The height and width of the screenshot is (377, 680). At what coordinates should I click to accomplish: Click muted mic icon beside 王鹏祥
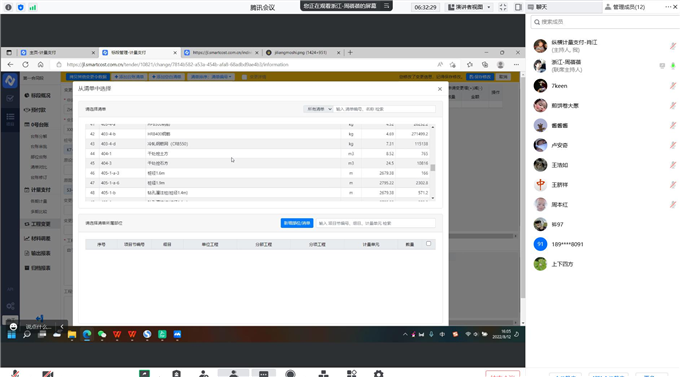pyautogui.click(x=673, y=185)
